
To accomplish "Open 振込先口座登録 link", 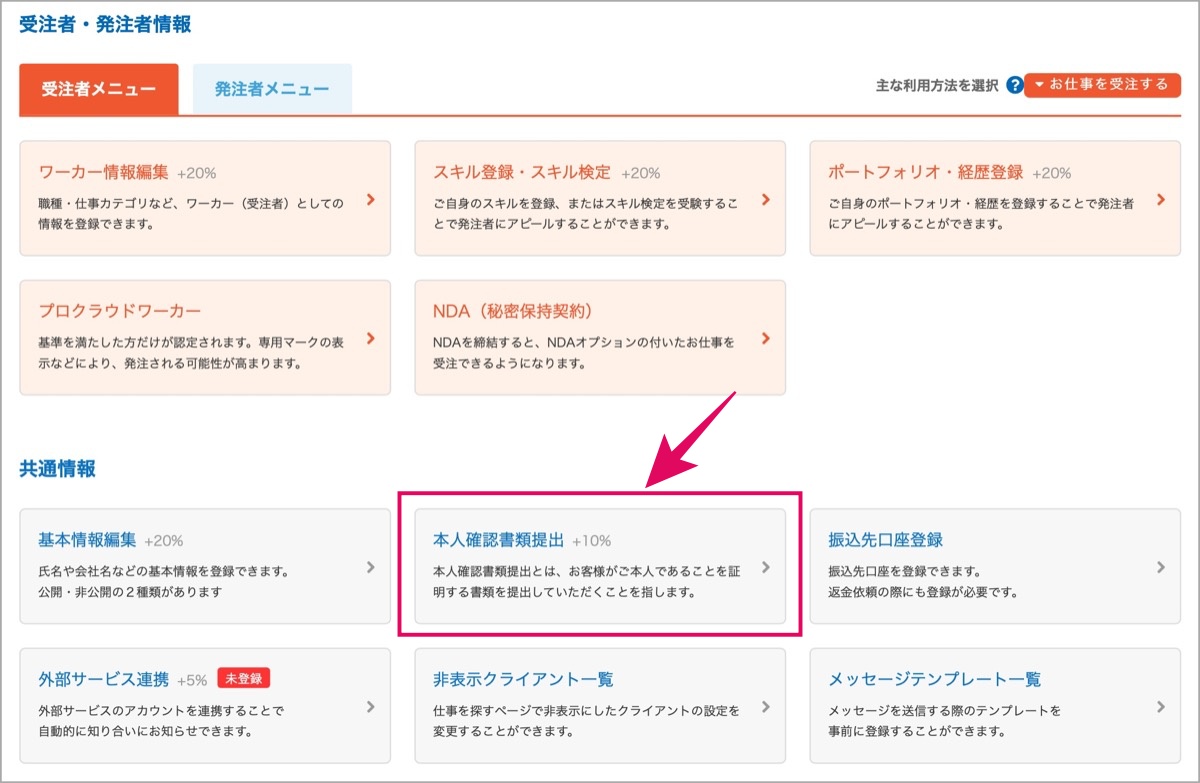I will click(x=885, y=540).
